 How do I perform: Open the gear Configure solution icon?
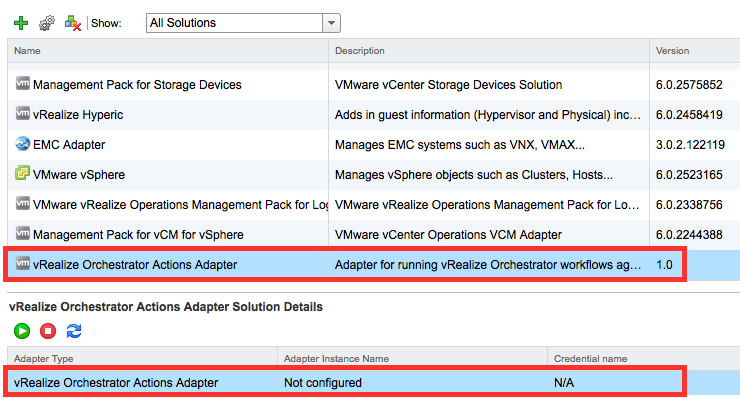[x=47, y=23]
